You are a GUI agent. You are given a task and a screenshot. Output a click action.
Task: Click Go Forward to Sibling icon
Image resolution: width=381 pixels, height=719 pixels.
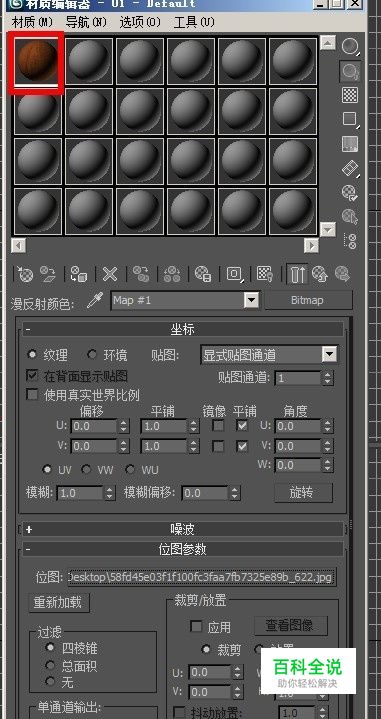point(342,274)
